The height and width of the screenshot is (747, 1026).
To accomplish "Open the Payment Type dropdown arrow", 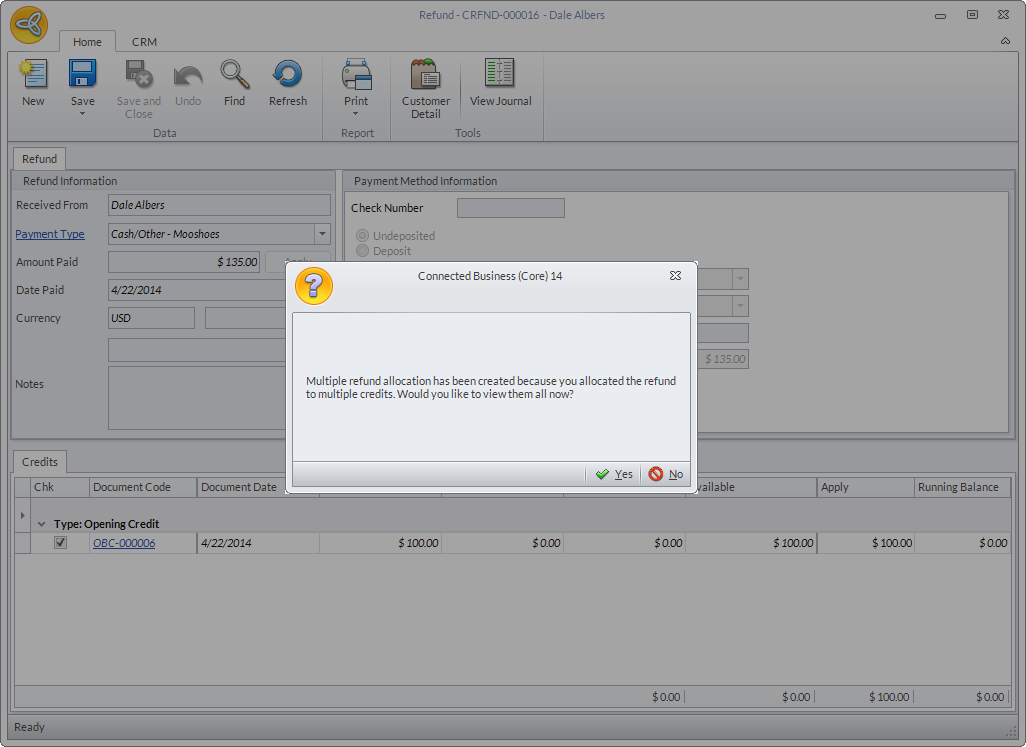I will click(x=322, y=234).
